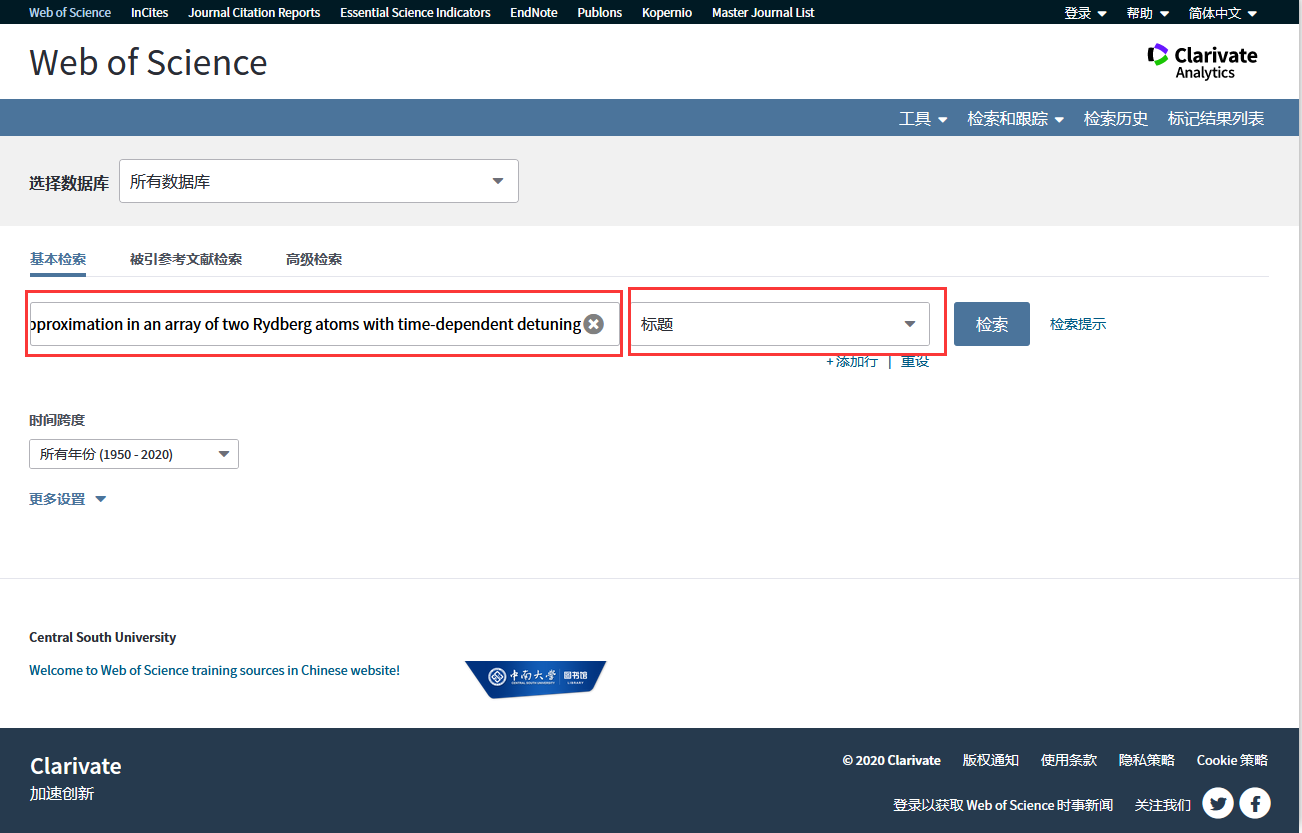Open the 简体中文 language dropdown
Viewport: 1302px width, 833px height.
pos(1223,13)
